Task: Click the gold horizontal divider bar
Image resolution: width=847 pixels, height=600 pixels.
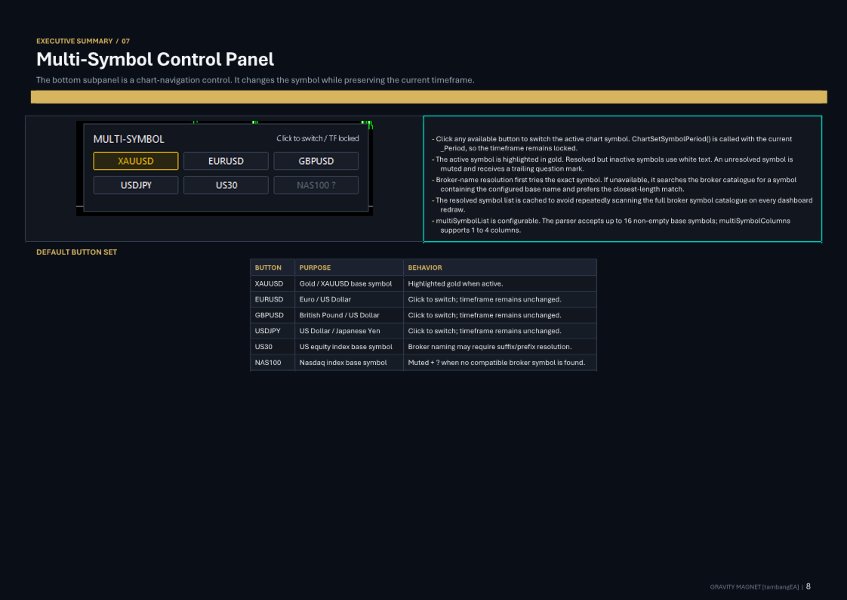Action: coord(429,97)
